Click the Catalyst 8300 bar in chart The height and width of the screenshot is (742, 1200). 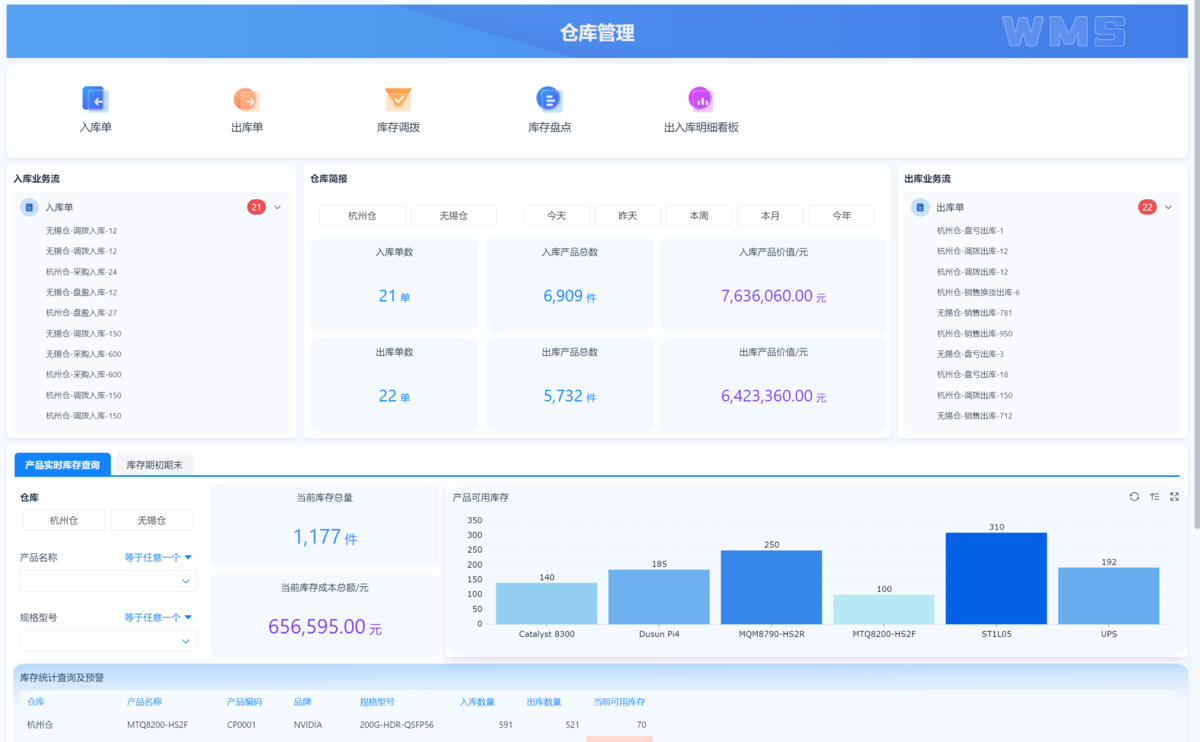point(546,603)
